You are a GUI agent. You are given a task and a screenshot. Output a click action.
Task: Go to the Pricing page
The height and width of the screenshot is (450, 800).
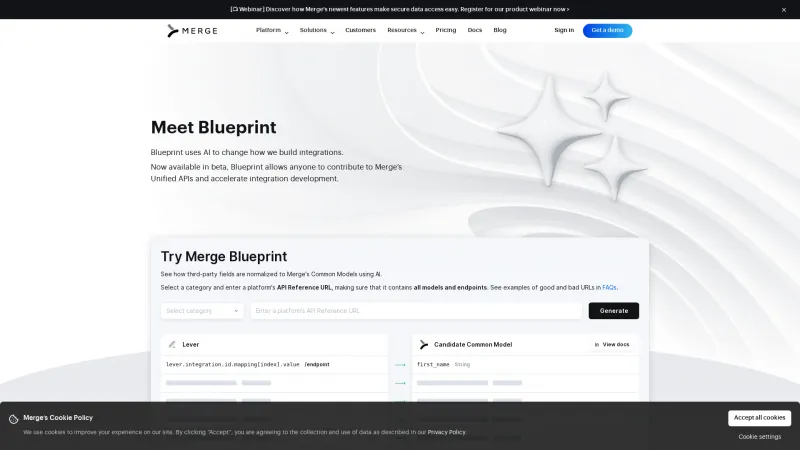click(445, 30)
